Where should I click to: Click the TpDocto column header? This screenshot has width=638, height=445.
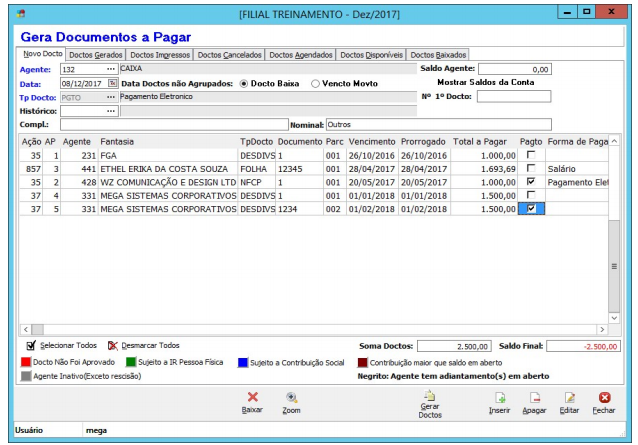[x=256, y=142]
